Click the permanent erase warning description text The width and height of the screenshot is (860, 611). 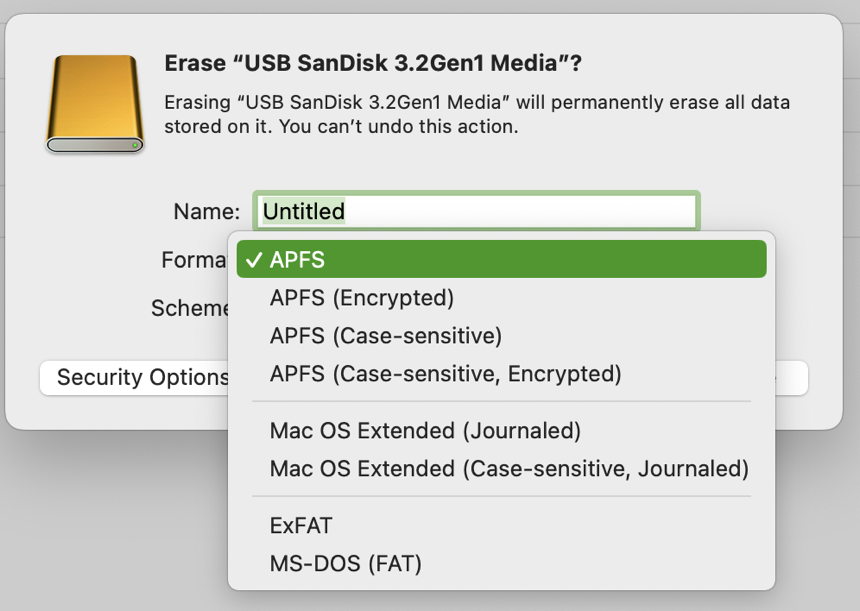tap(477, 114)
